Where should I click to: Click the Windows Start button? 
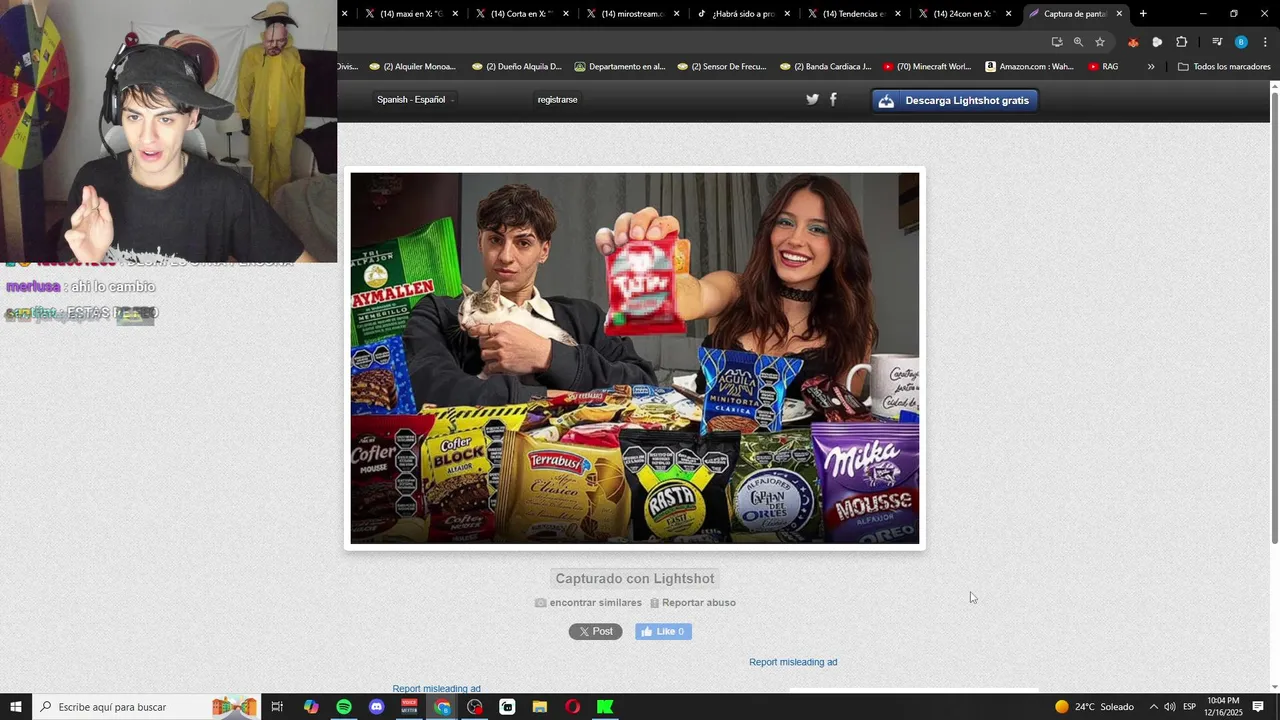16,707
